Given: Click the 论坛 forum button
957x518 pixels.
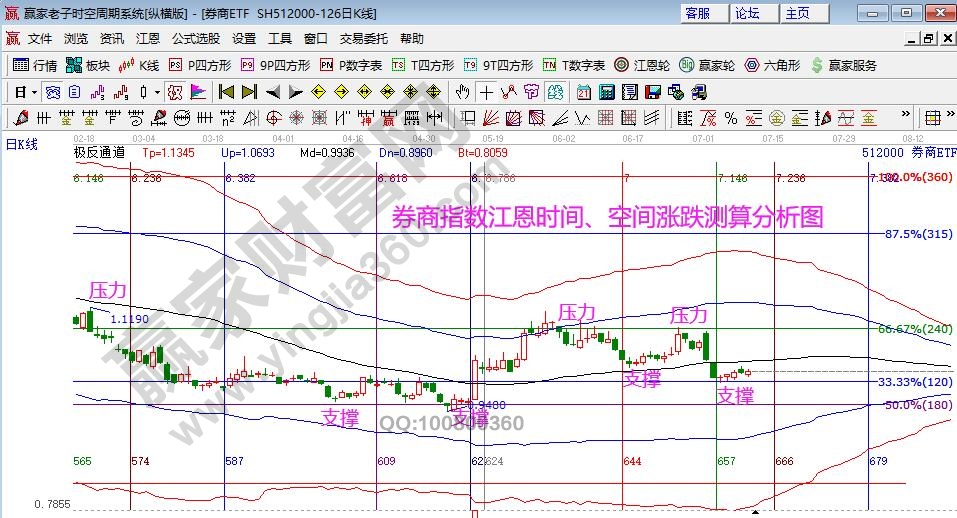Looking at the screenshot, I should click(747, 13).
